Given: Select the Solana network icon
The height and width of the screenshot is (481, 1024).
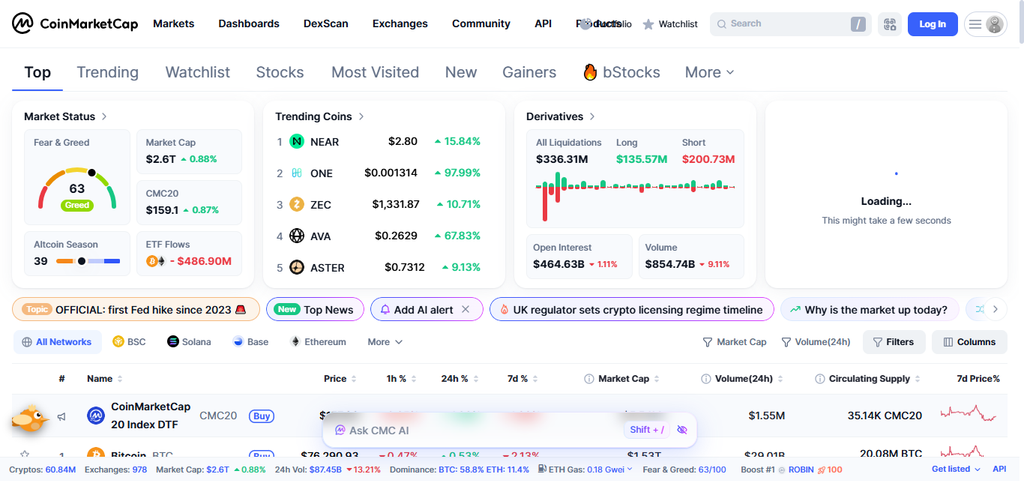Looking at the screenshot, I should [173, 341].
